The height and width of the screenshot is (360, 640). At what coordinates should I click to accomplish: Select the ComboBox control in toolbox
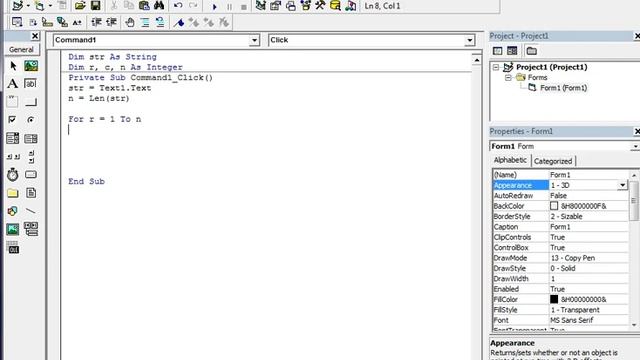tap(13, 138)
